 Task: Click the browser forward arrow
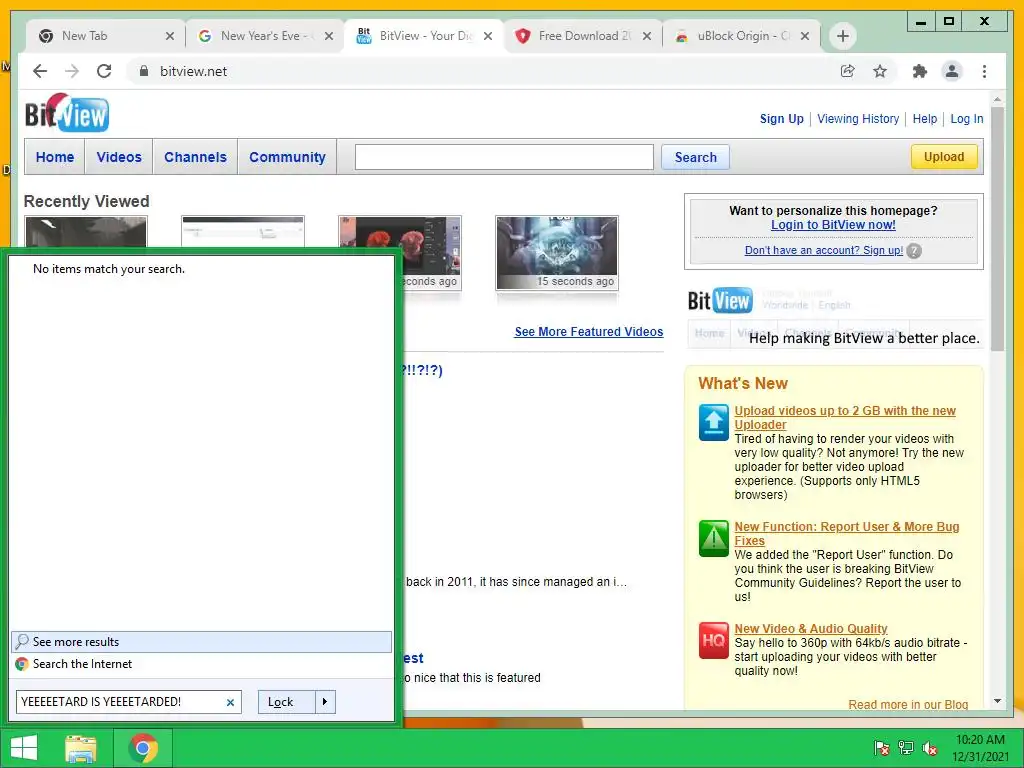click(72, 71)
